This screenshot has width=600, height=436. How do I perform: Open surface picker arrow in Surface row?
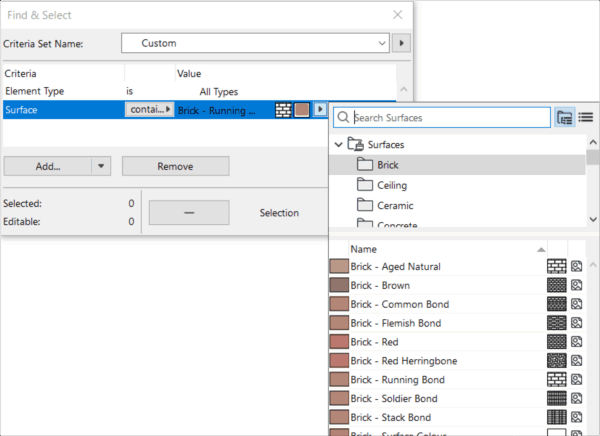coord(320,110)
